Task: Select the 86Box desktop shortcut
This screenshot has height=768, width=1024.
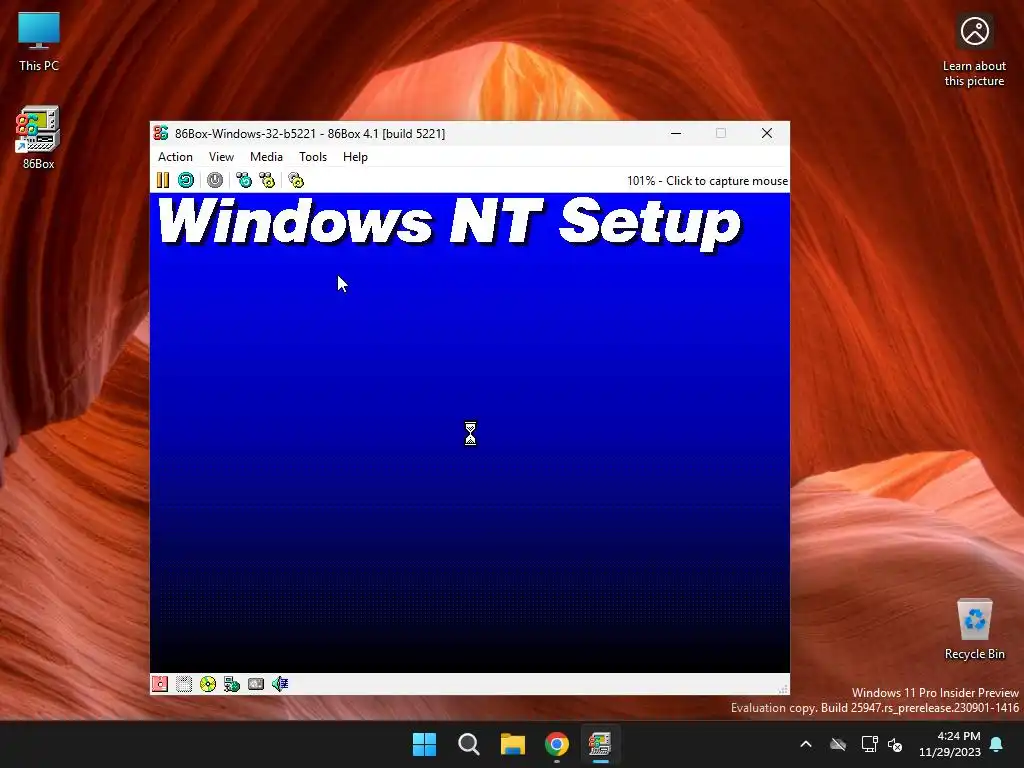Action: pyautogui.click(x=39, y=138)
